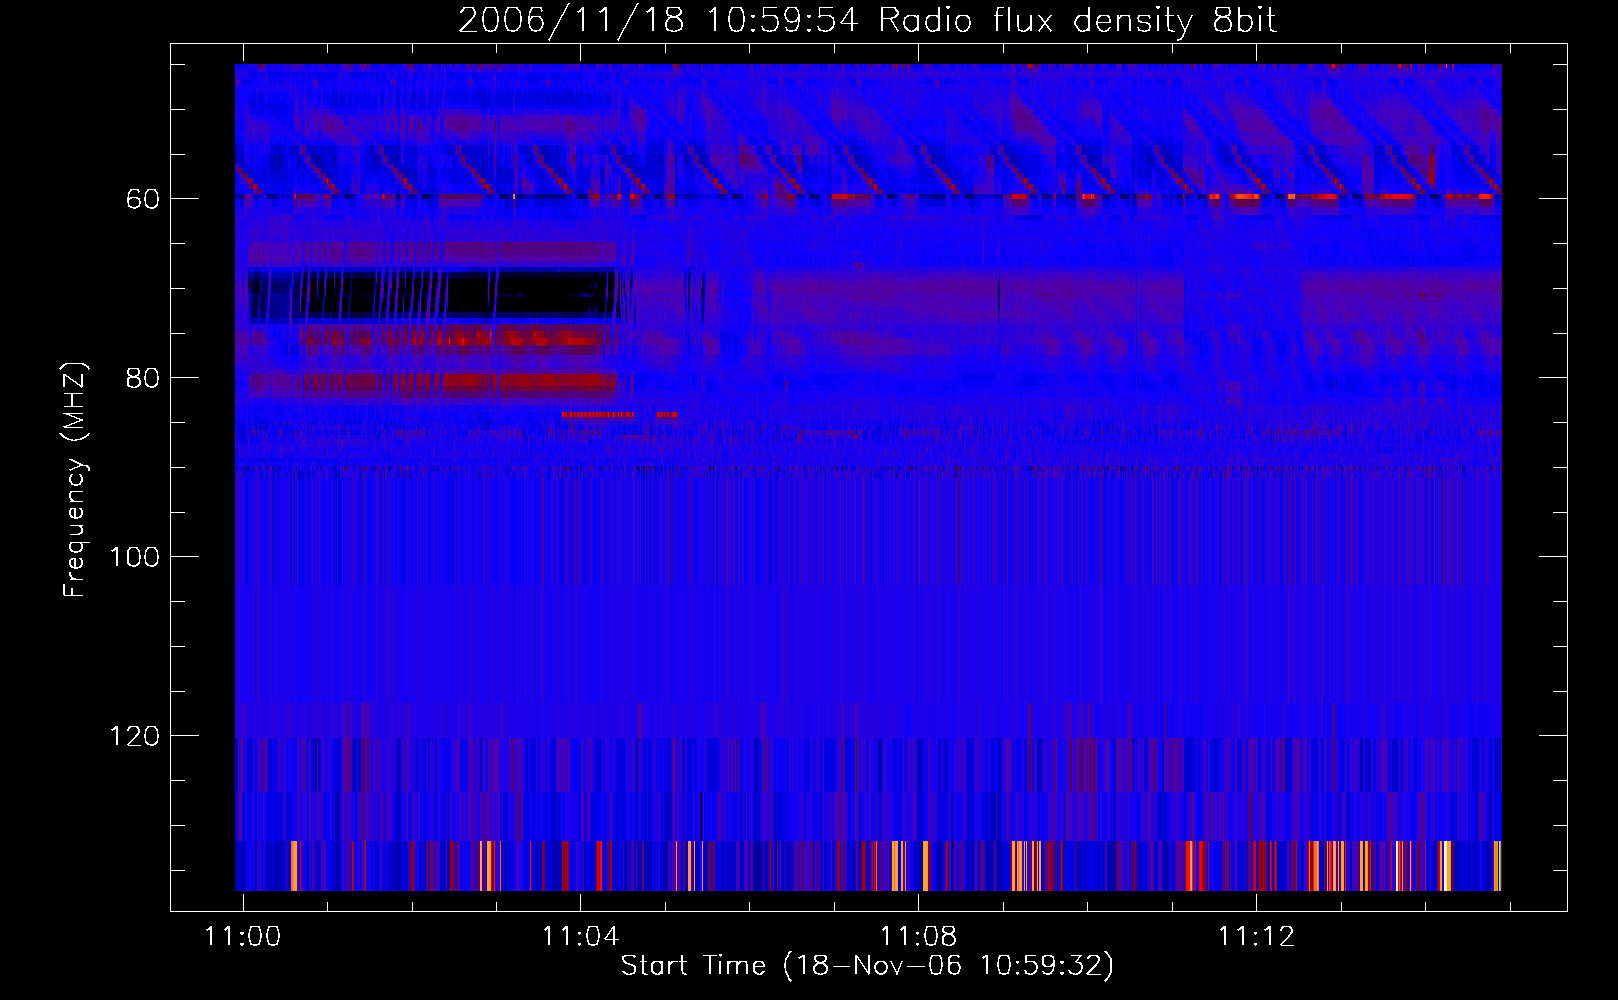Click the plot title "Radio flux density 8bit"

1077,20
